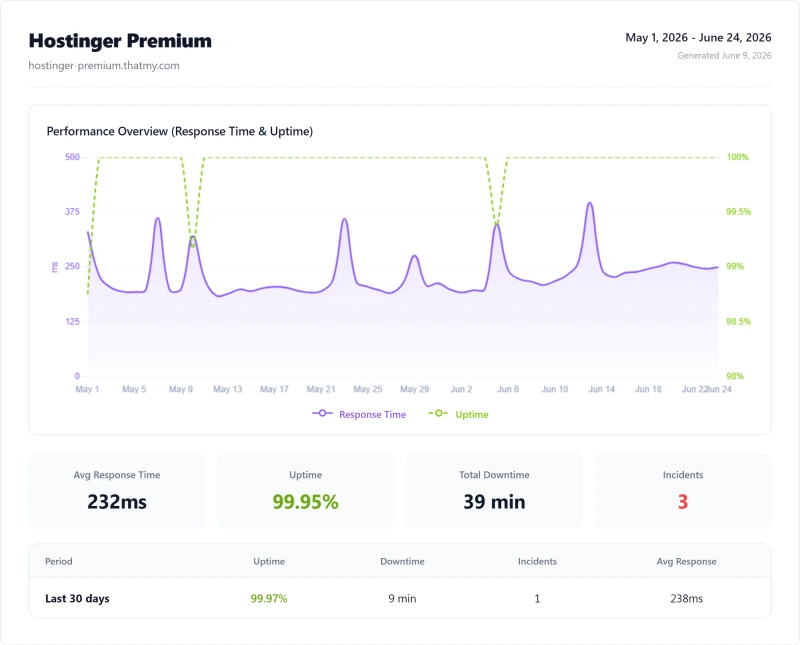Click the Generated June 9, 2026 text

pos(724,55)
